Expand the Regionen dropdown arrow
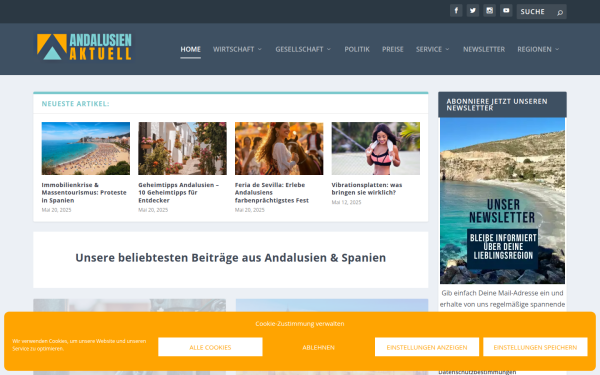600x375 pixels. click(557, 49)
